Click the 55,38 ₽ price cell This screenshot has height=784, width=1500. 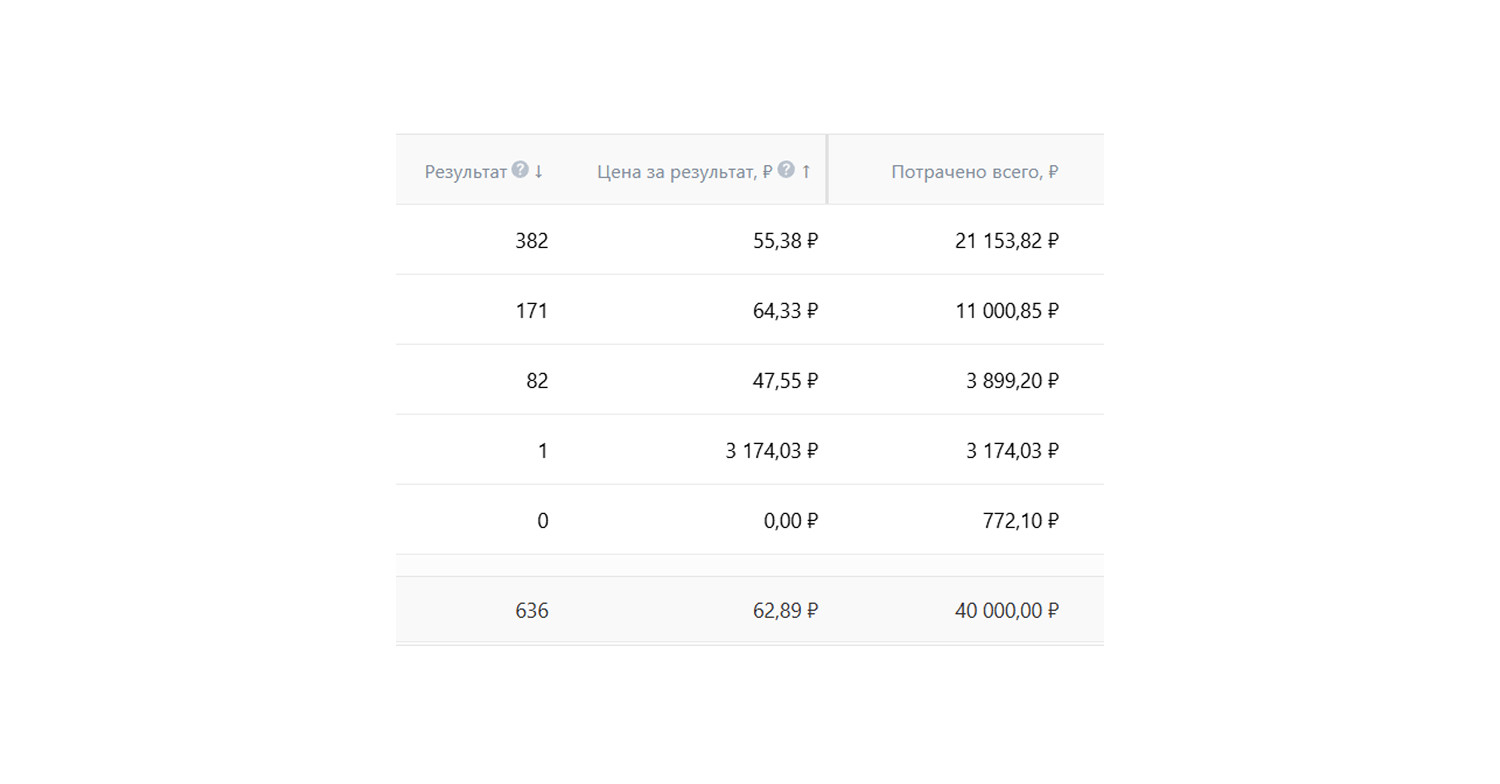pyautogui.click(x=785, y=241)
